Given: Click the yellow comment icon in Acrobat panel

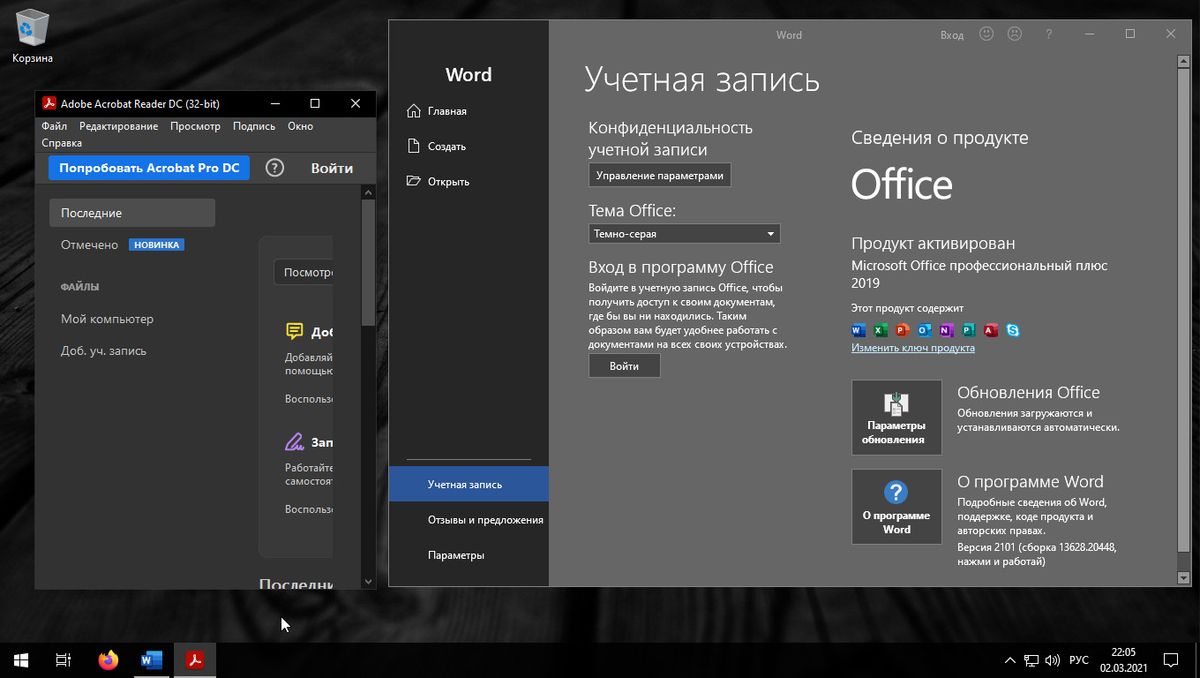Looking at the screenshot, I should 294,331.
